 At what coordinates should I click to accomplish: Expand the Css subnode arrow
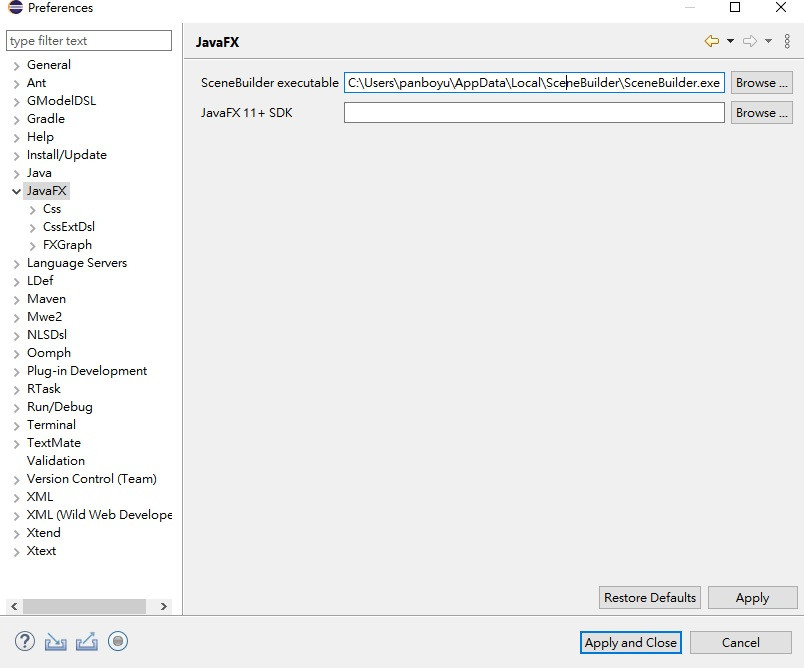[33, 210]
